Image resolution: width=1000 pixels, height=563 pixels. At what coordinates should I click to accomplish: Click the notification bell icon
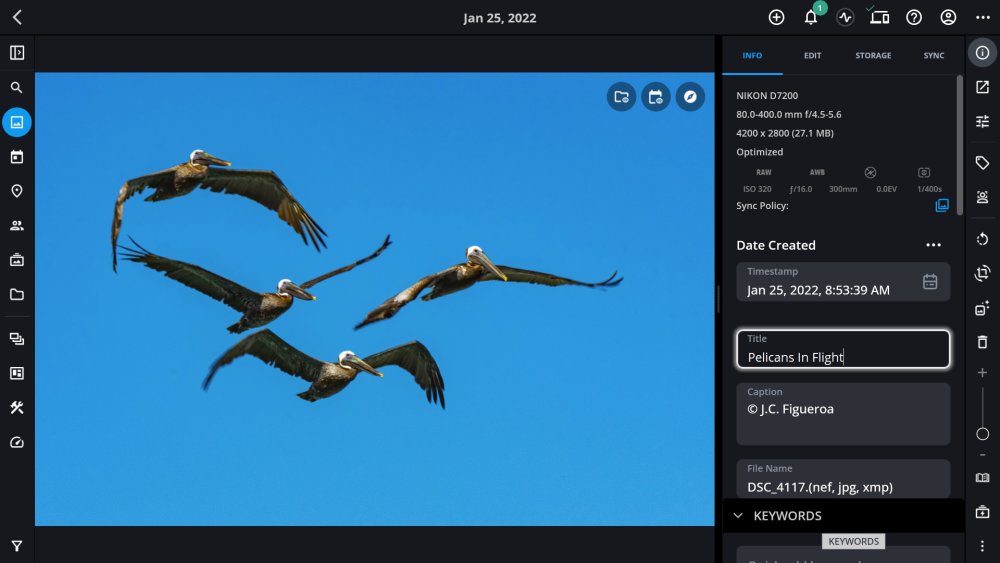click(811, 17)
